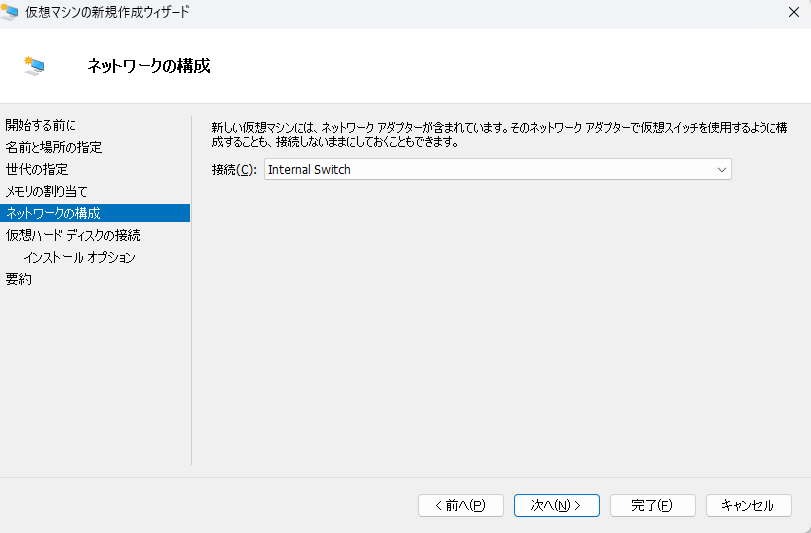Open インストール オプション sub-step

79,257
